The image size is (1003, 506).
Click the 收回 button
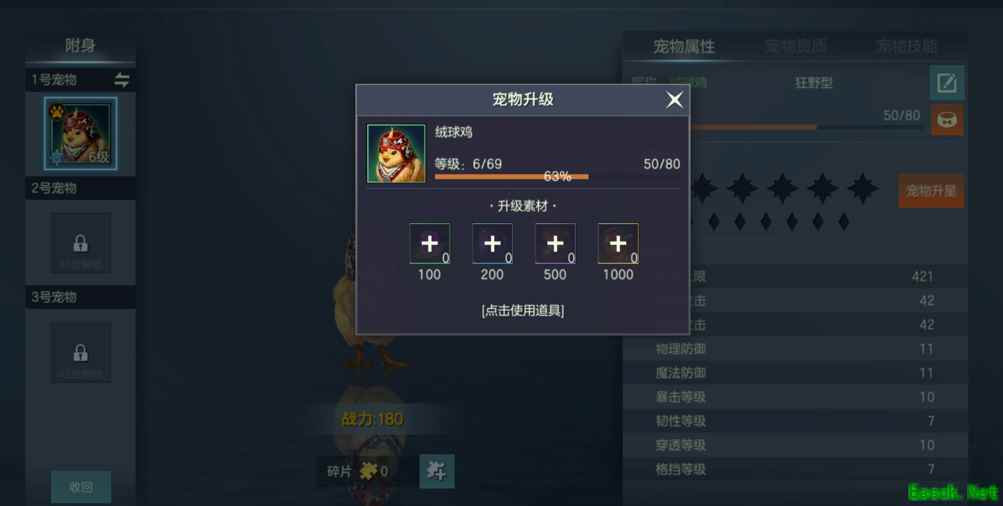[81, 487]
